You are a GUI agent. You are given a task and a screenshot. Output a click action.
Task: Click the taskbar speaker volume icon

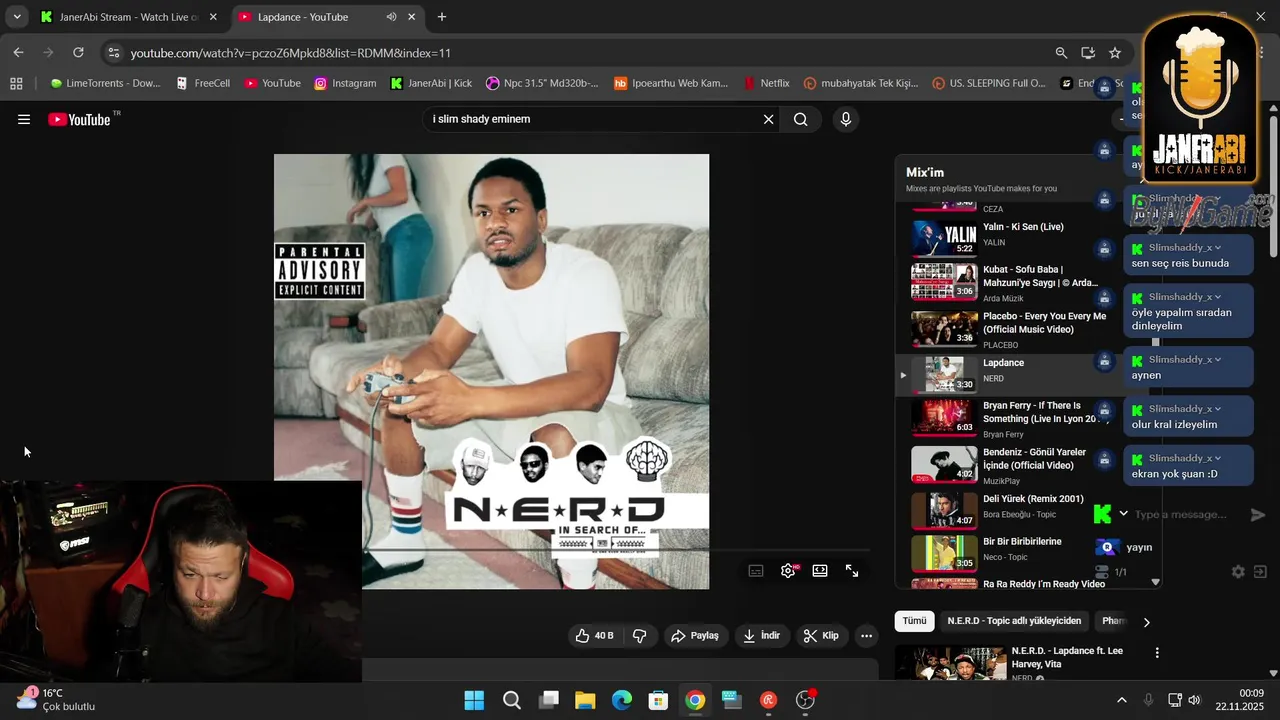(1194, 700)
